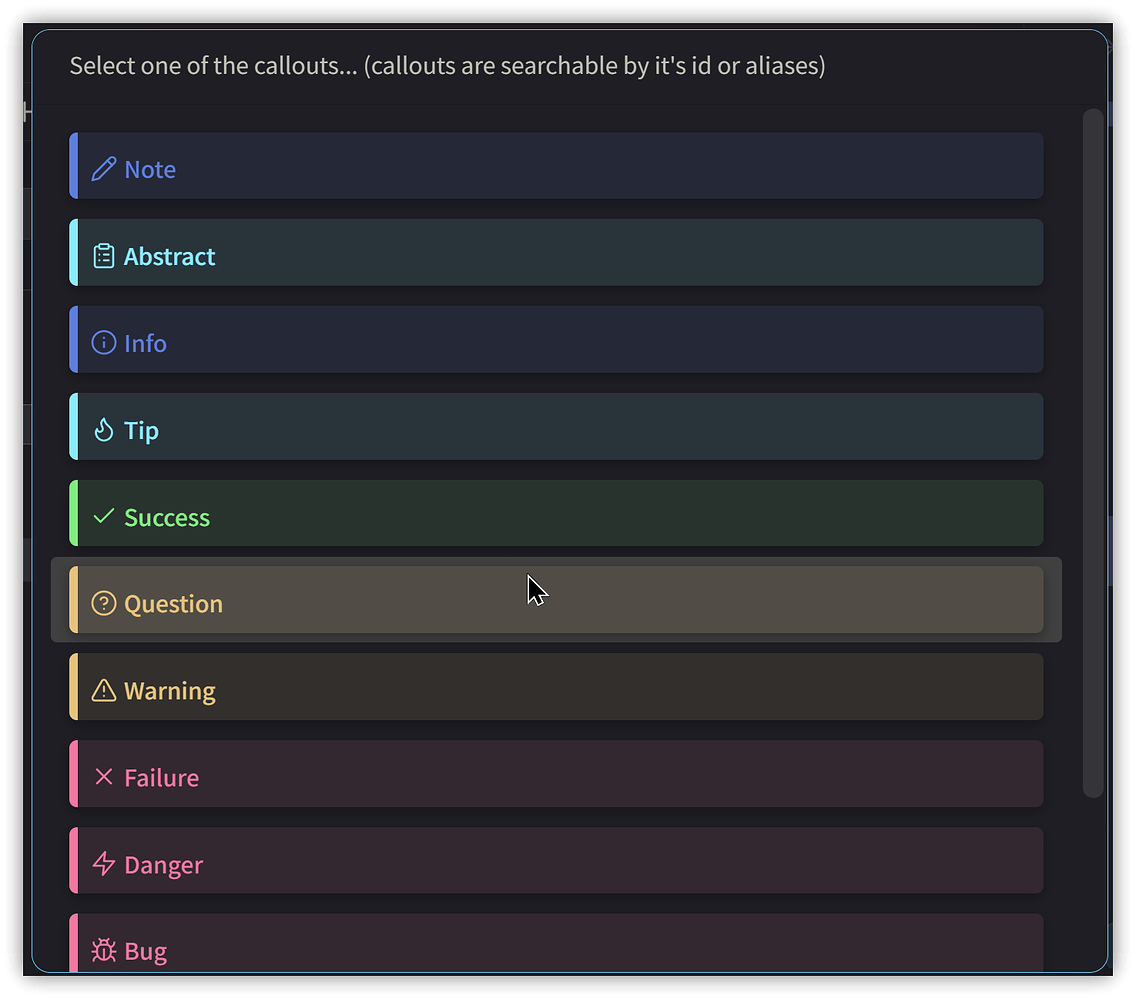The width and height of the screenshot is (1136, 998).
Task: Click the checkmark icon beside Success
Action: tap(103, 517)
